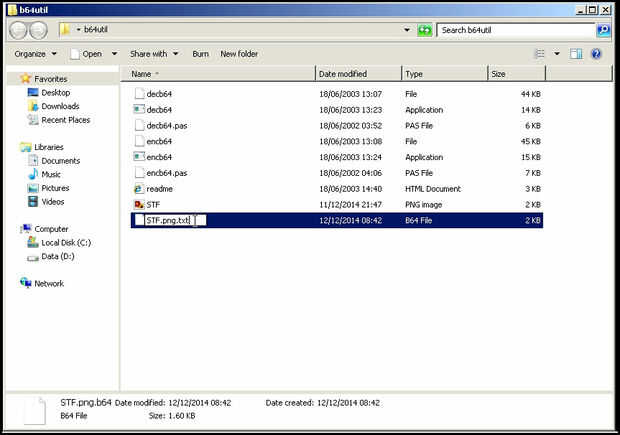Screen dimensions: 620x435
Task: Click the file preview icon in details pane
Action: (x=35, y=410)
